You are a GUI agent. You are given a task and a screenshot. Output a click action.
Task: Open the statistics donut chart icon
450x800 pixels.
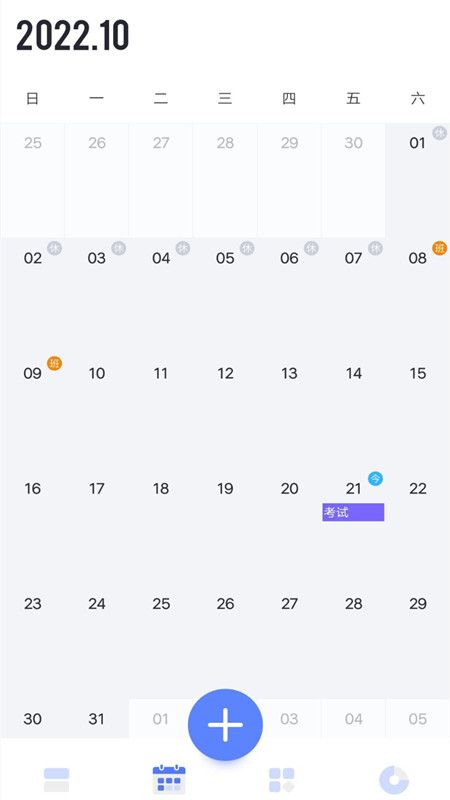[394, 780]
